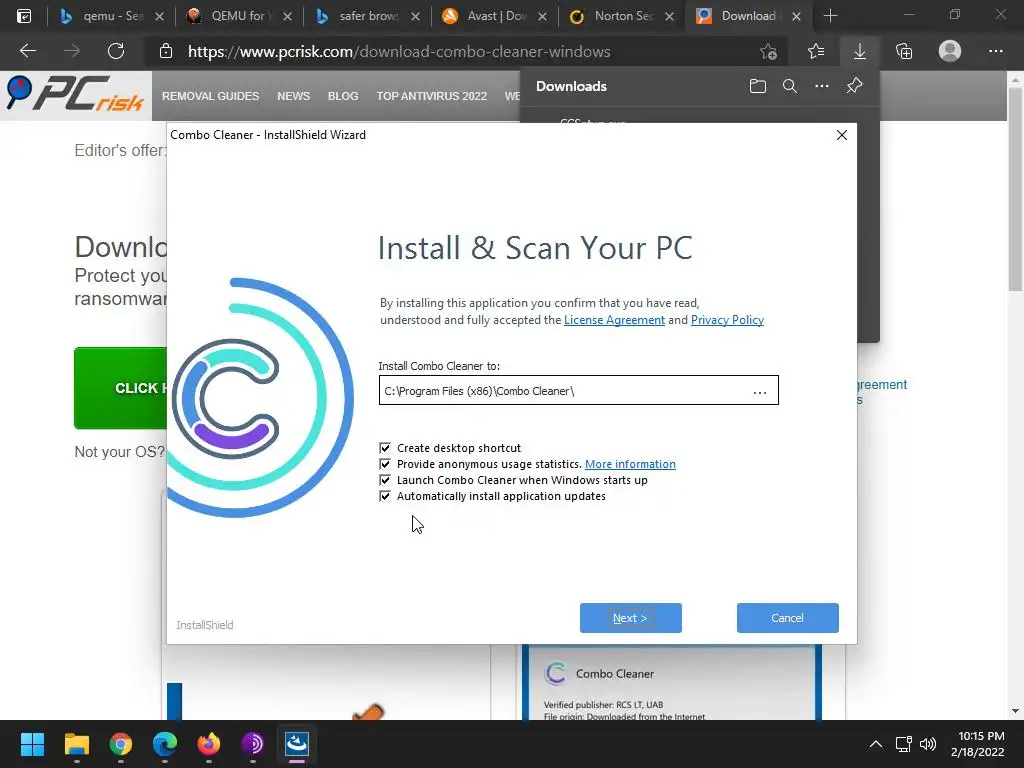The height and width of the screenshot is (768, 1024).
Task: Open the Privacy Policy link
Action: pos(727,320)
